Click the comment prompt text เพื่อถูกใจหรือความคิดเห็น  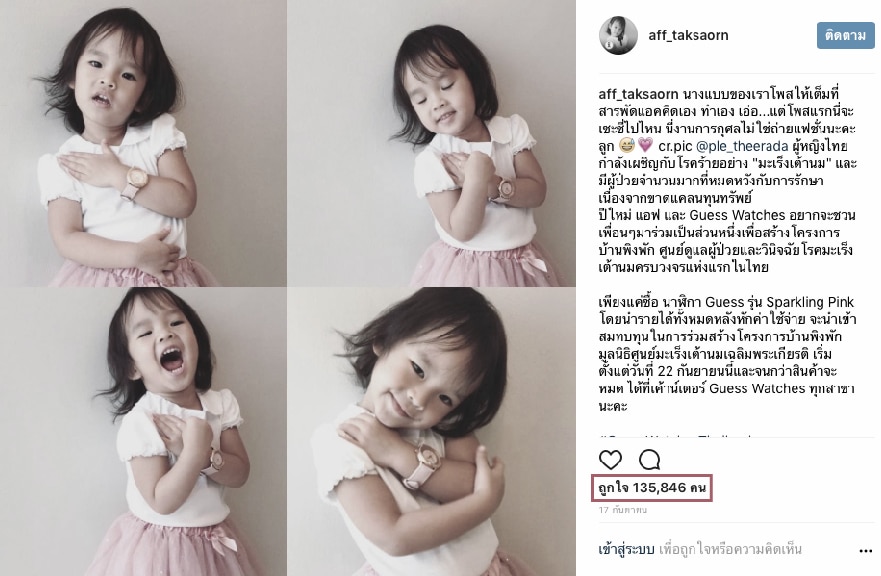tap(730, 549)
